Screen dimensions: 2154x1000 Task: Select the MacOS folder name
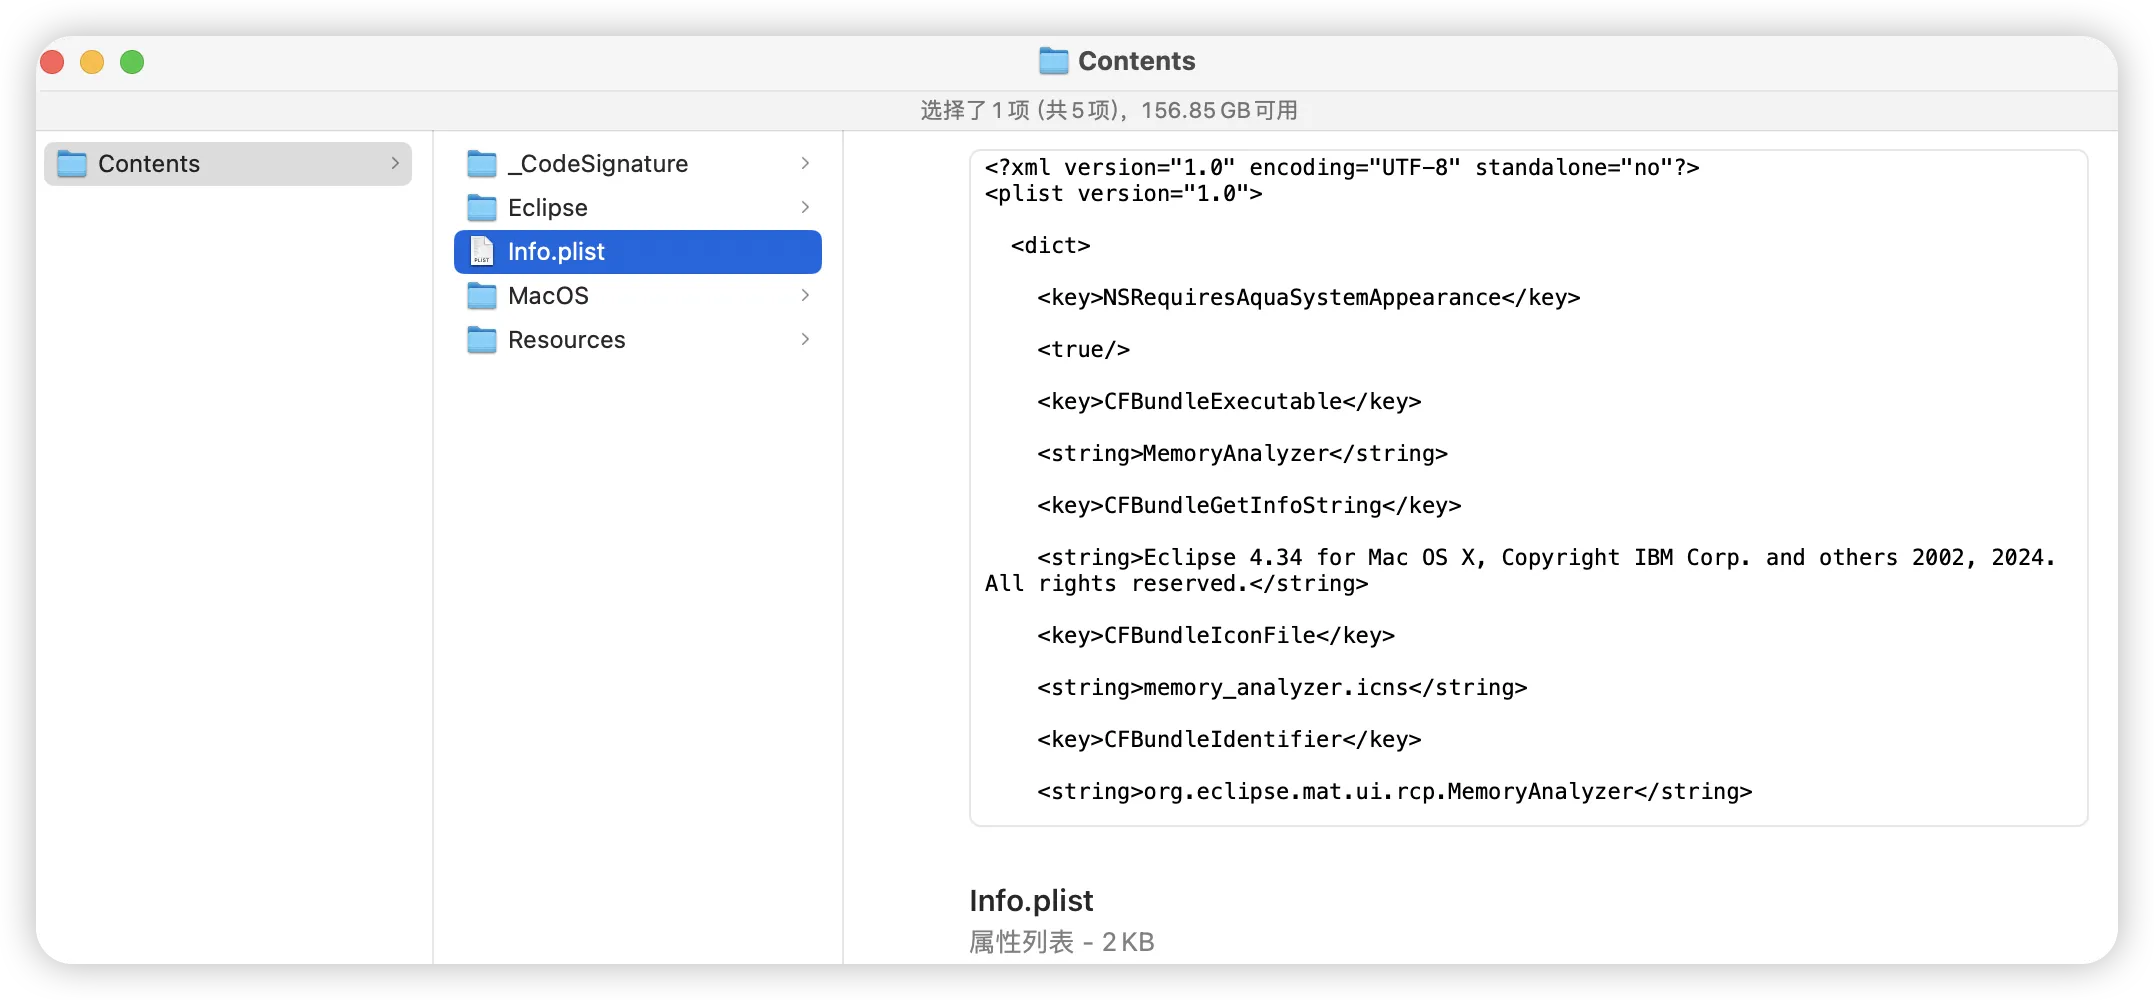pyautogui.click(x=548, y=296)
